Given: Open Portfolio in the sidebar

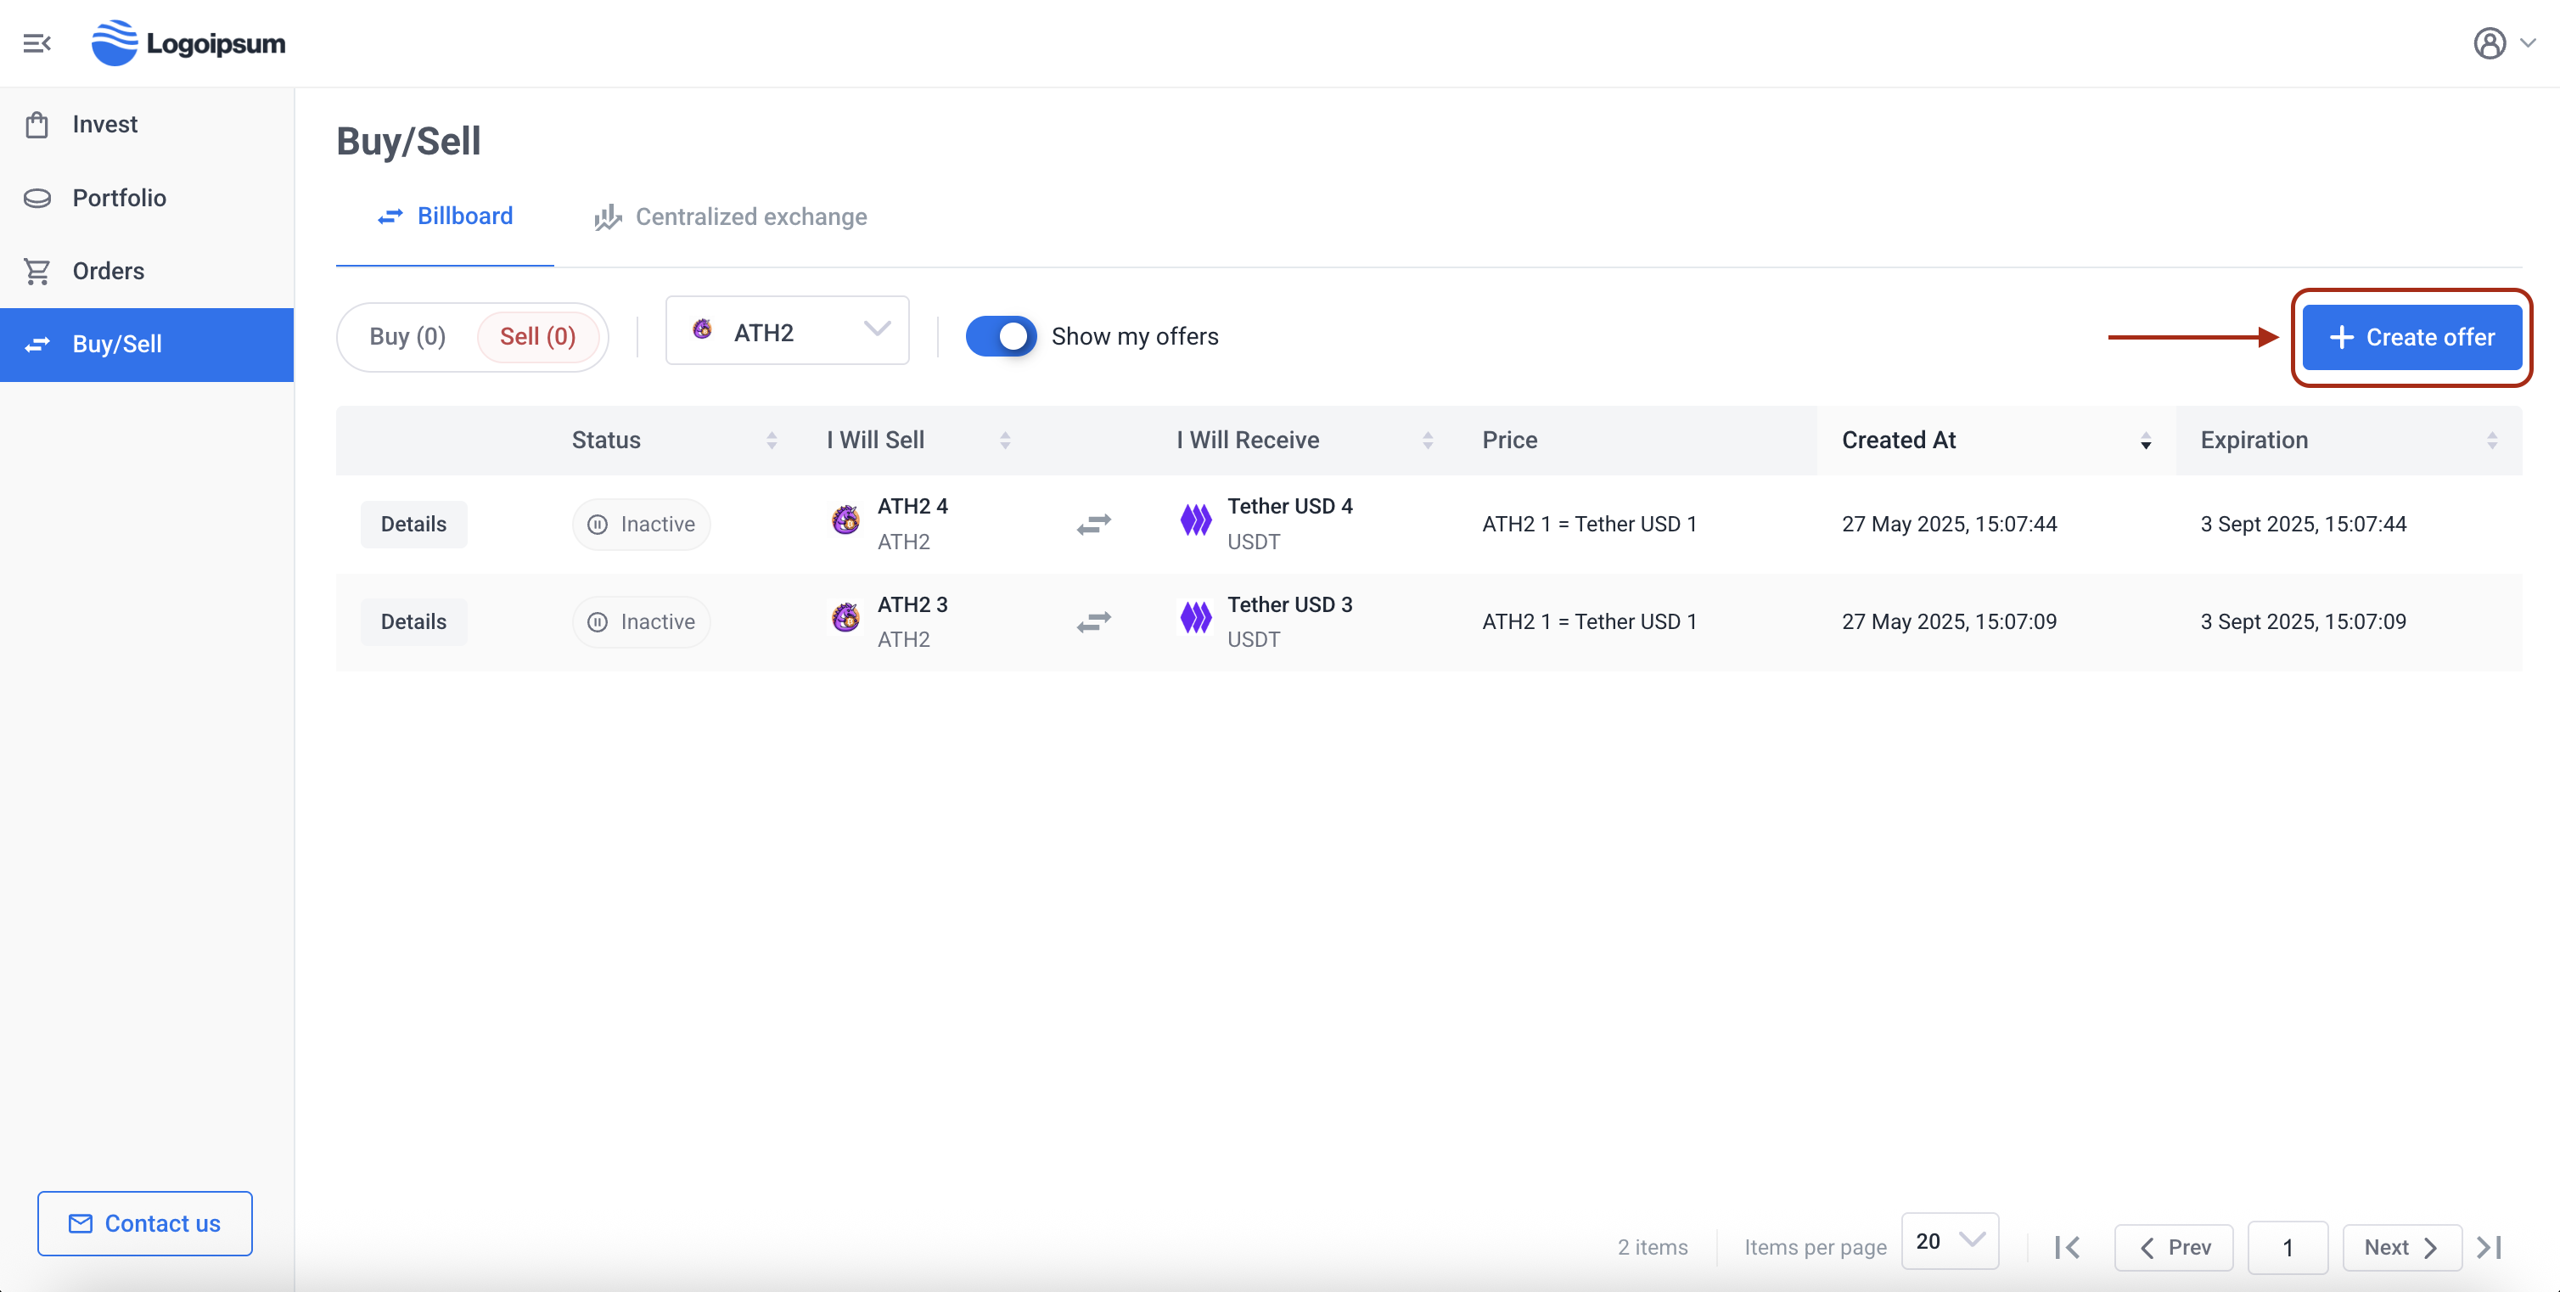Looking at the screenshot, I should (x=119, y=198).
